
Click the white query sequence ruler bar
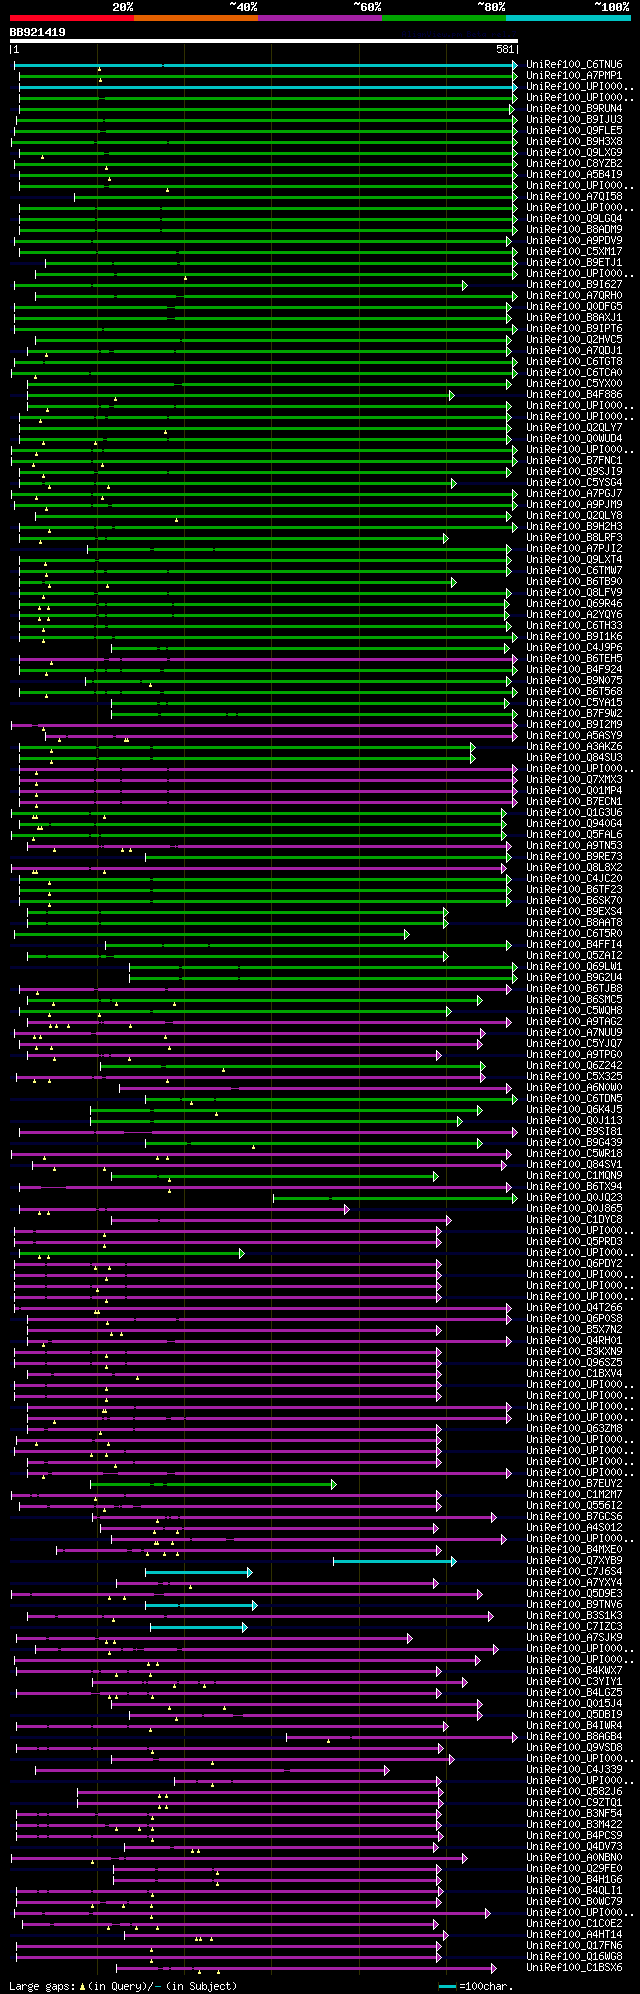pos(264,41)
